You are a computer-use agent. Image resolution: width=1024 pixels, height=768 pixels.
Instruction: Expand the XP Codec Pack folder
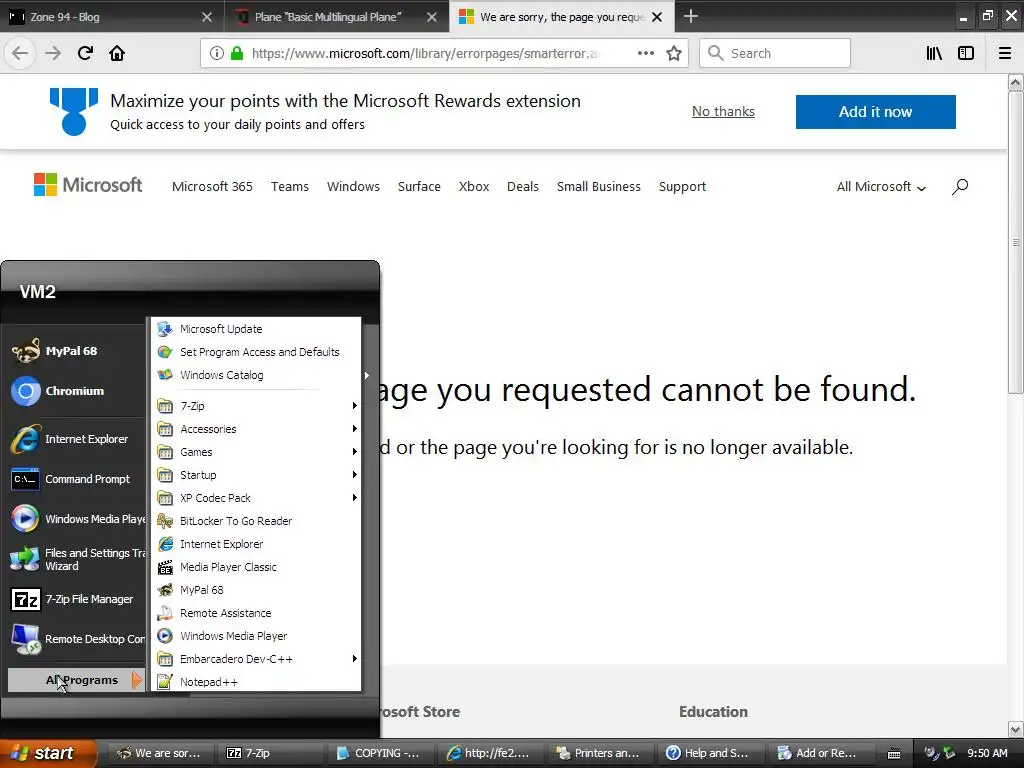tap(256, 498)
